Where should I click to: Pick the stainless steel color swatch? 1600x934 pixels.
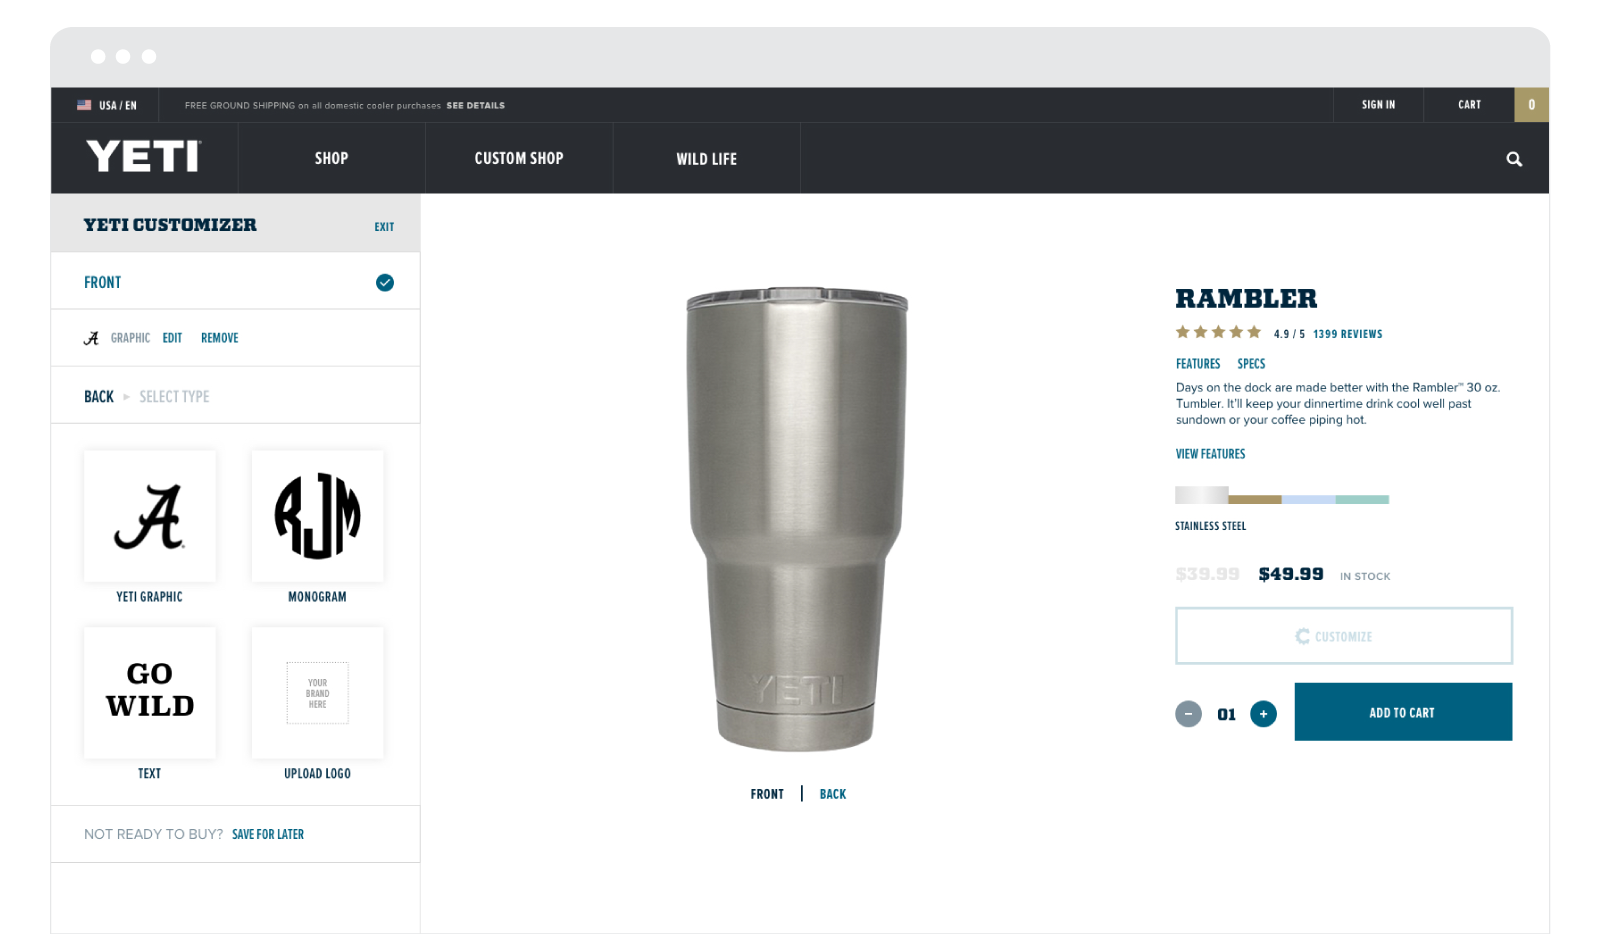click(x=1201, y=495)
